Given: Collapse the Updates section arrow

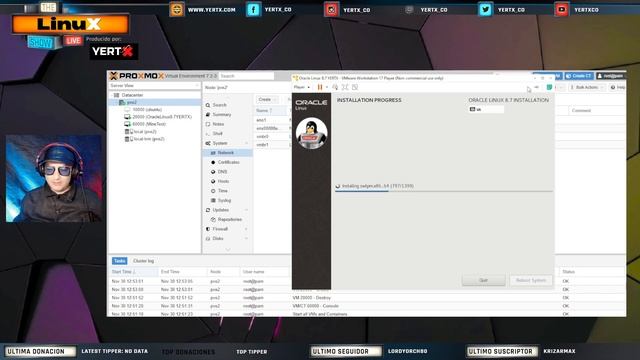Looking at the screenshot, I should point(246,210).
